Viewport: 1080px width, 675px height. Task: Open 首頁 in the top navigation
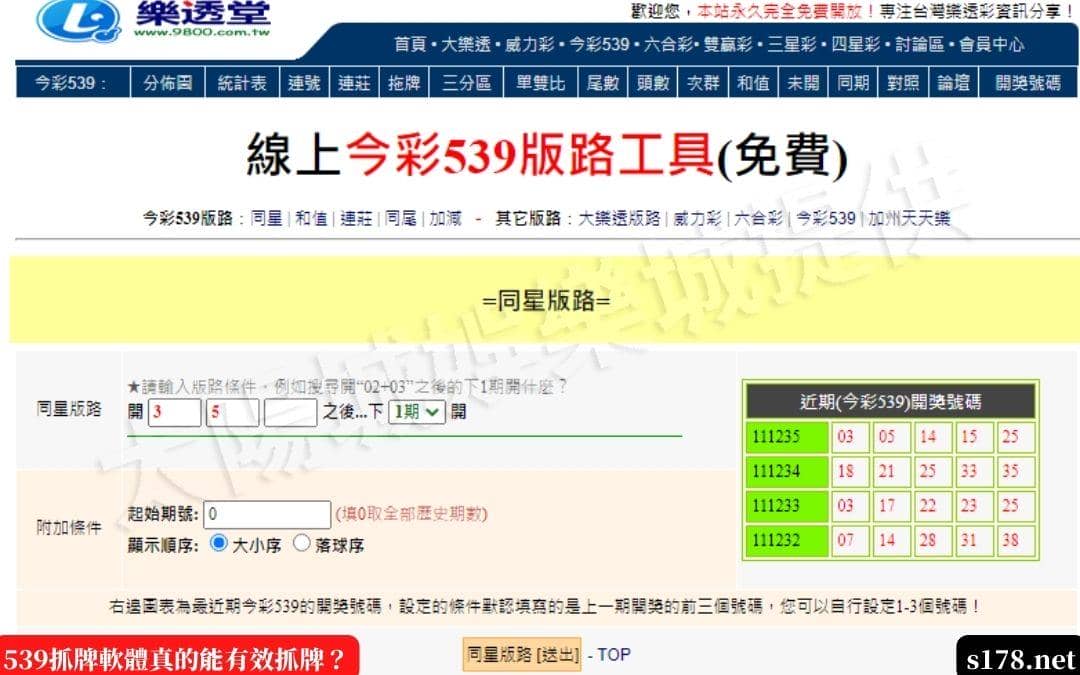coord(410,45)
